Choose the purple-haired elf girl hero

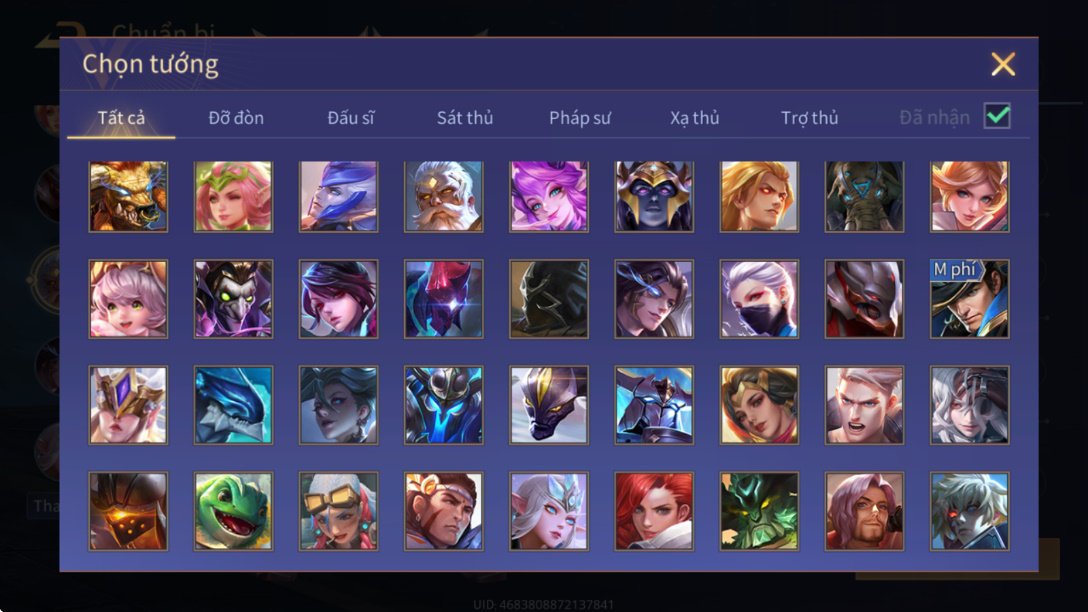[x=549, y=196]
